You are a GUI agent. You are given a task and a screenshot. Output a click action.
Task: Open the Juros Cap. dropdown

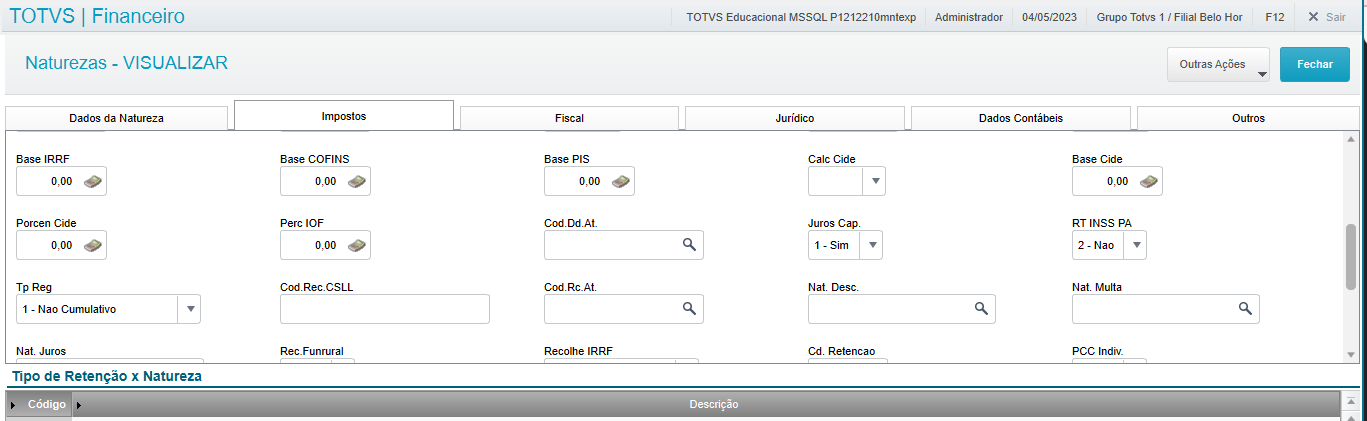coord(872,245)
